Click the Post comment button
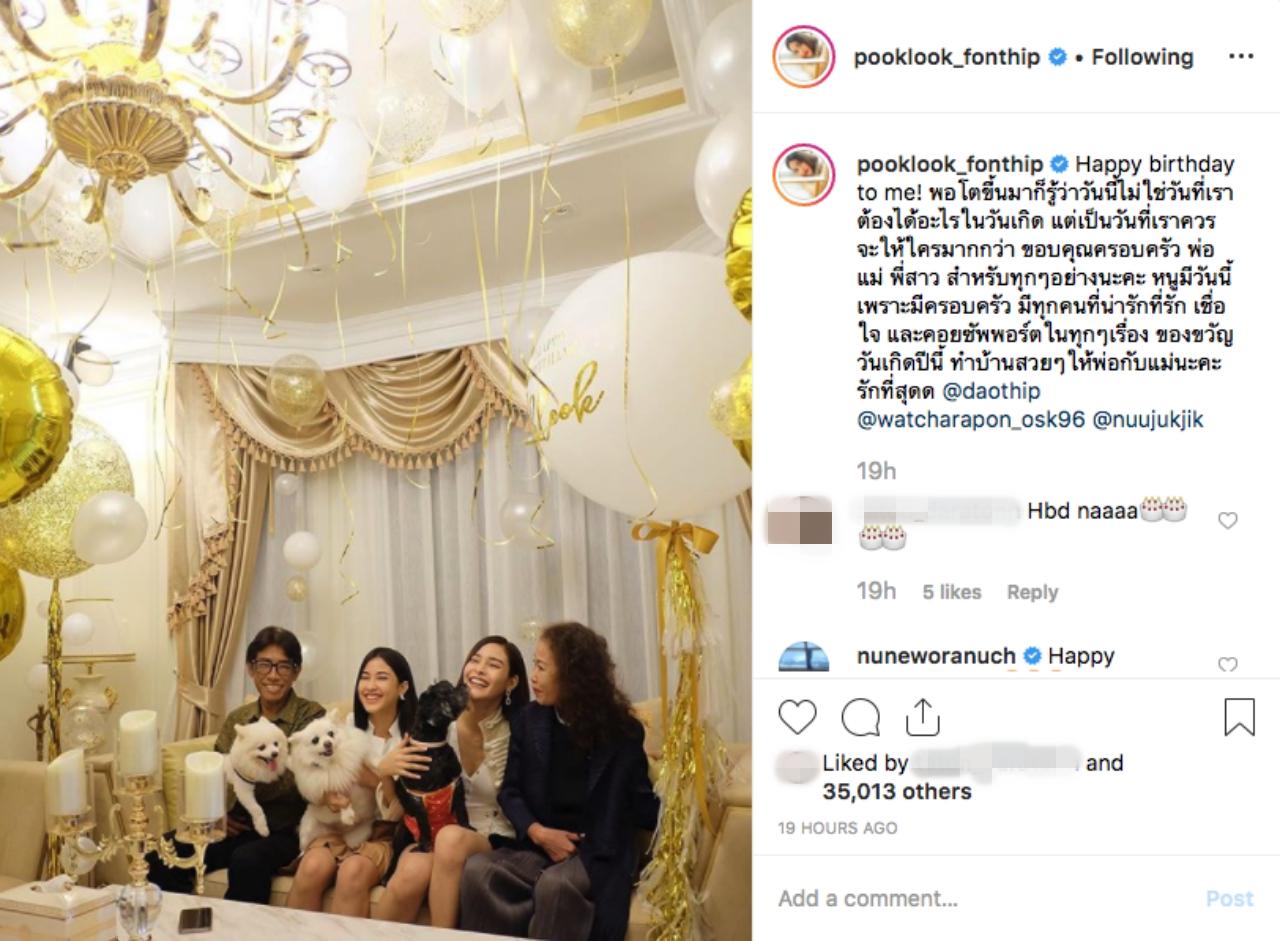Image resolution: width=1280 pixels, height=941 pixels. pos(1229,898)
